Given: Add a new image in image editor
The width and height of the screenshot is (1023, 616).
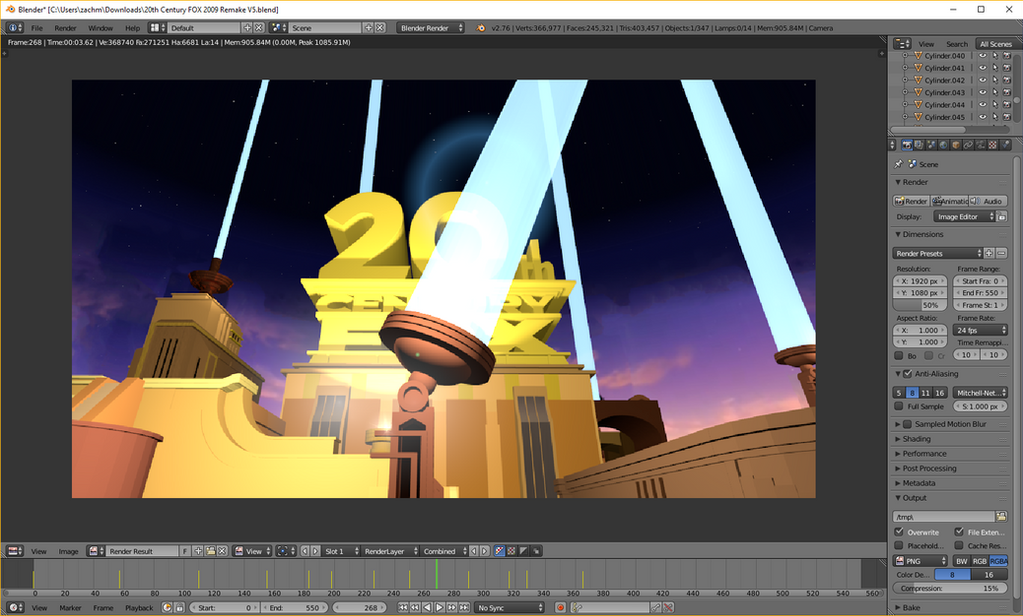Looking at the screenshot, I should (198, 551).
